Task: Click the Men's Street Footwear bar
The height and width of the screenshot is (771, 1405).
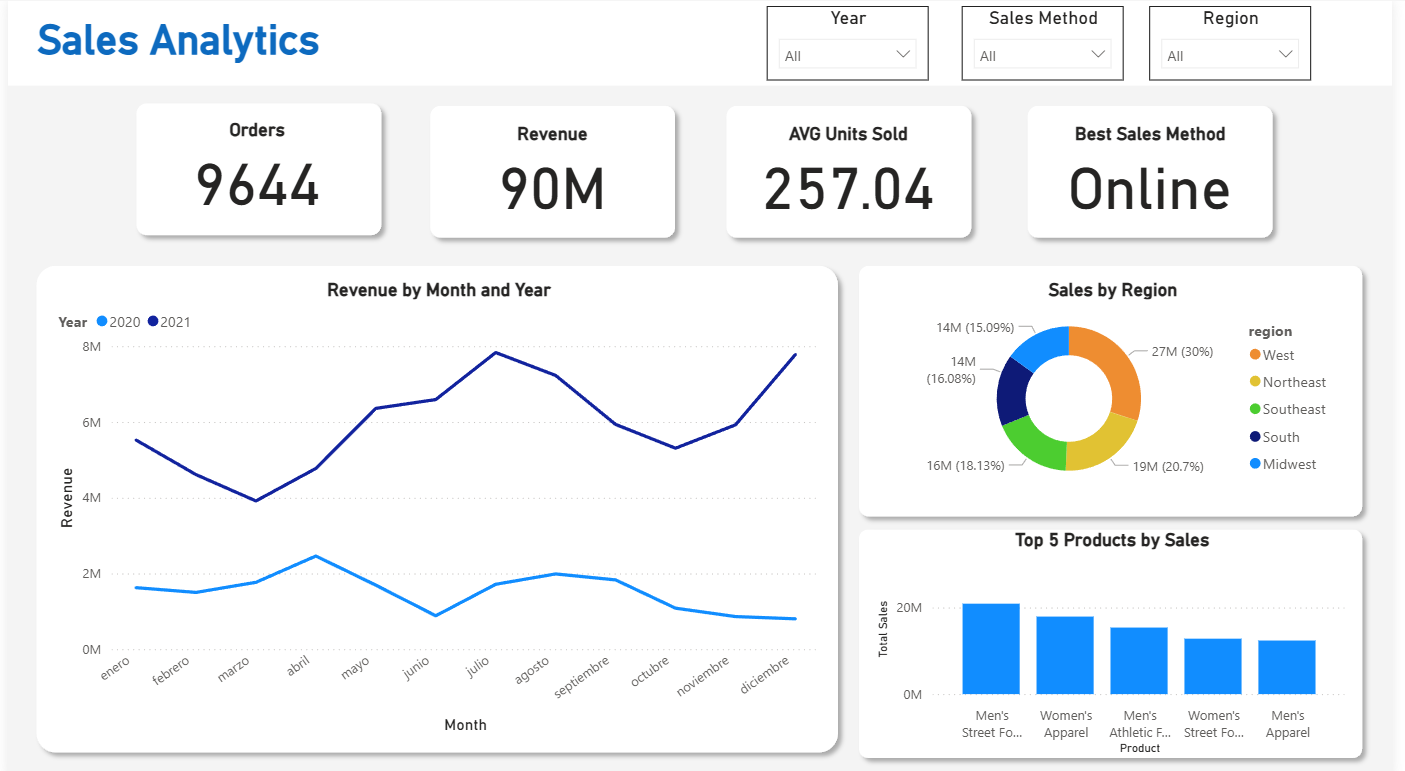Action: [x=991, y=649]
